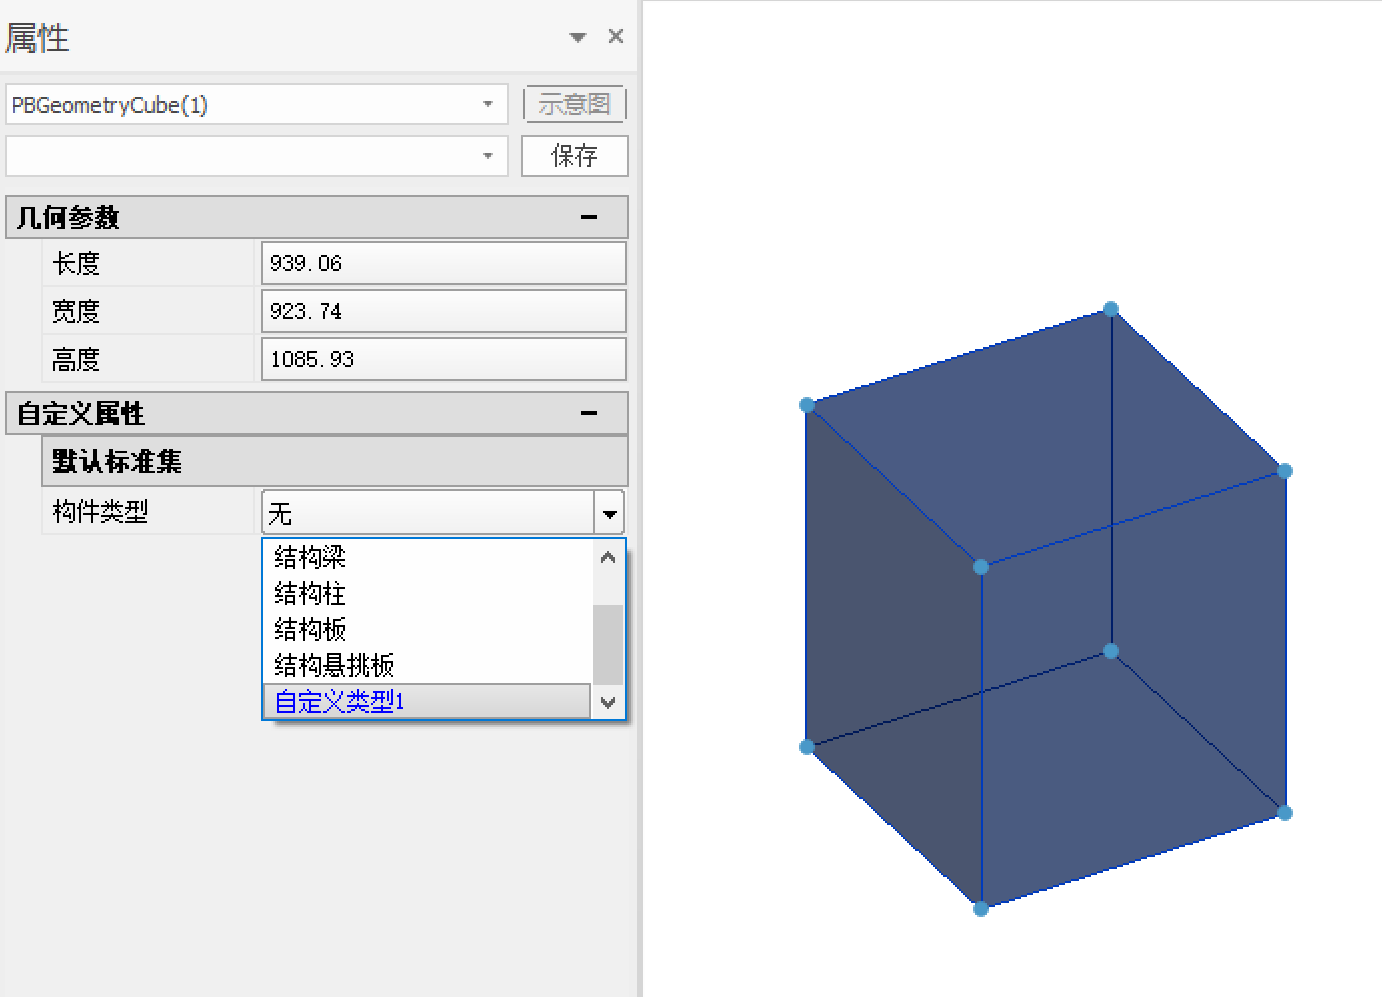Close the 属性 properties panel

click(x=616, y=37)
